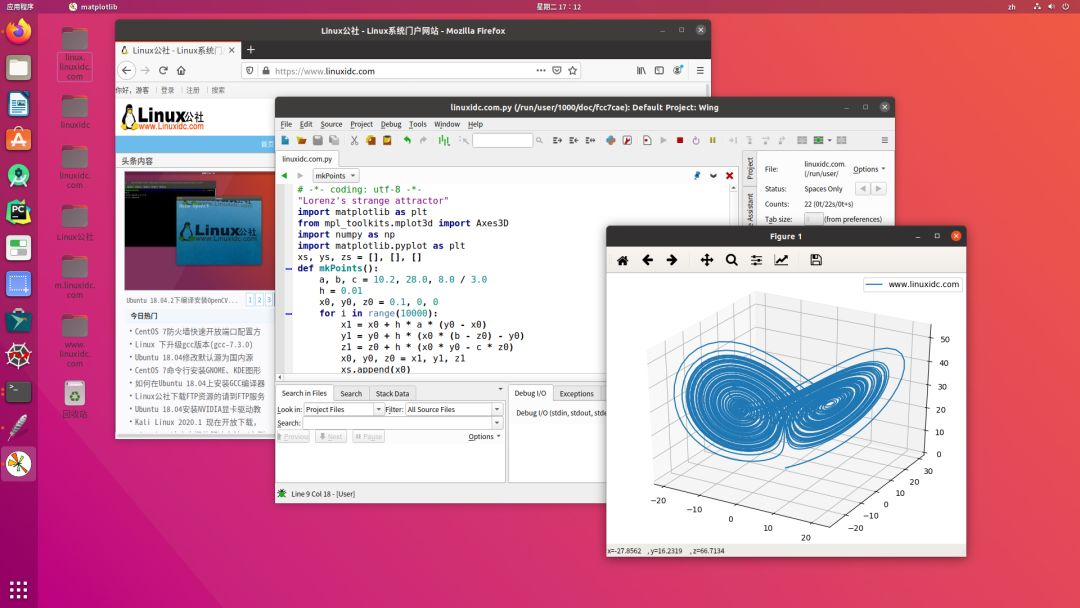Click editor vertical scrollbar up arrow

pos(733,188)
